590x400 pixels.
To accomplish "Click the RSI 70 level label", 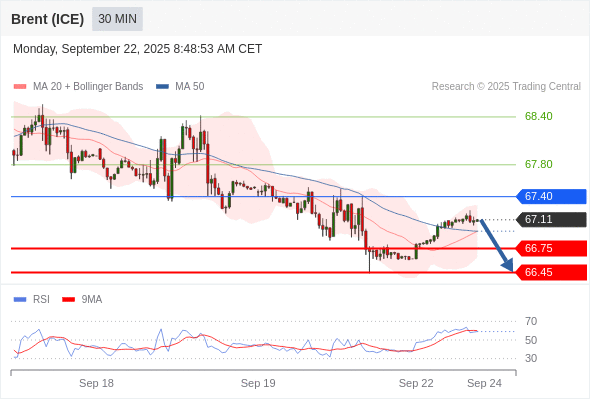I will (531, 321).
